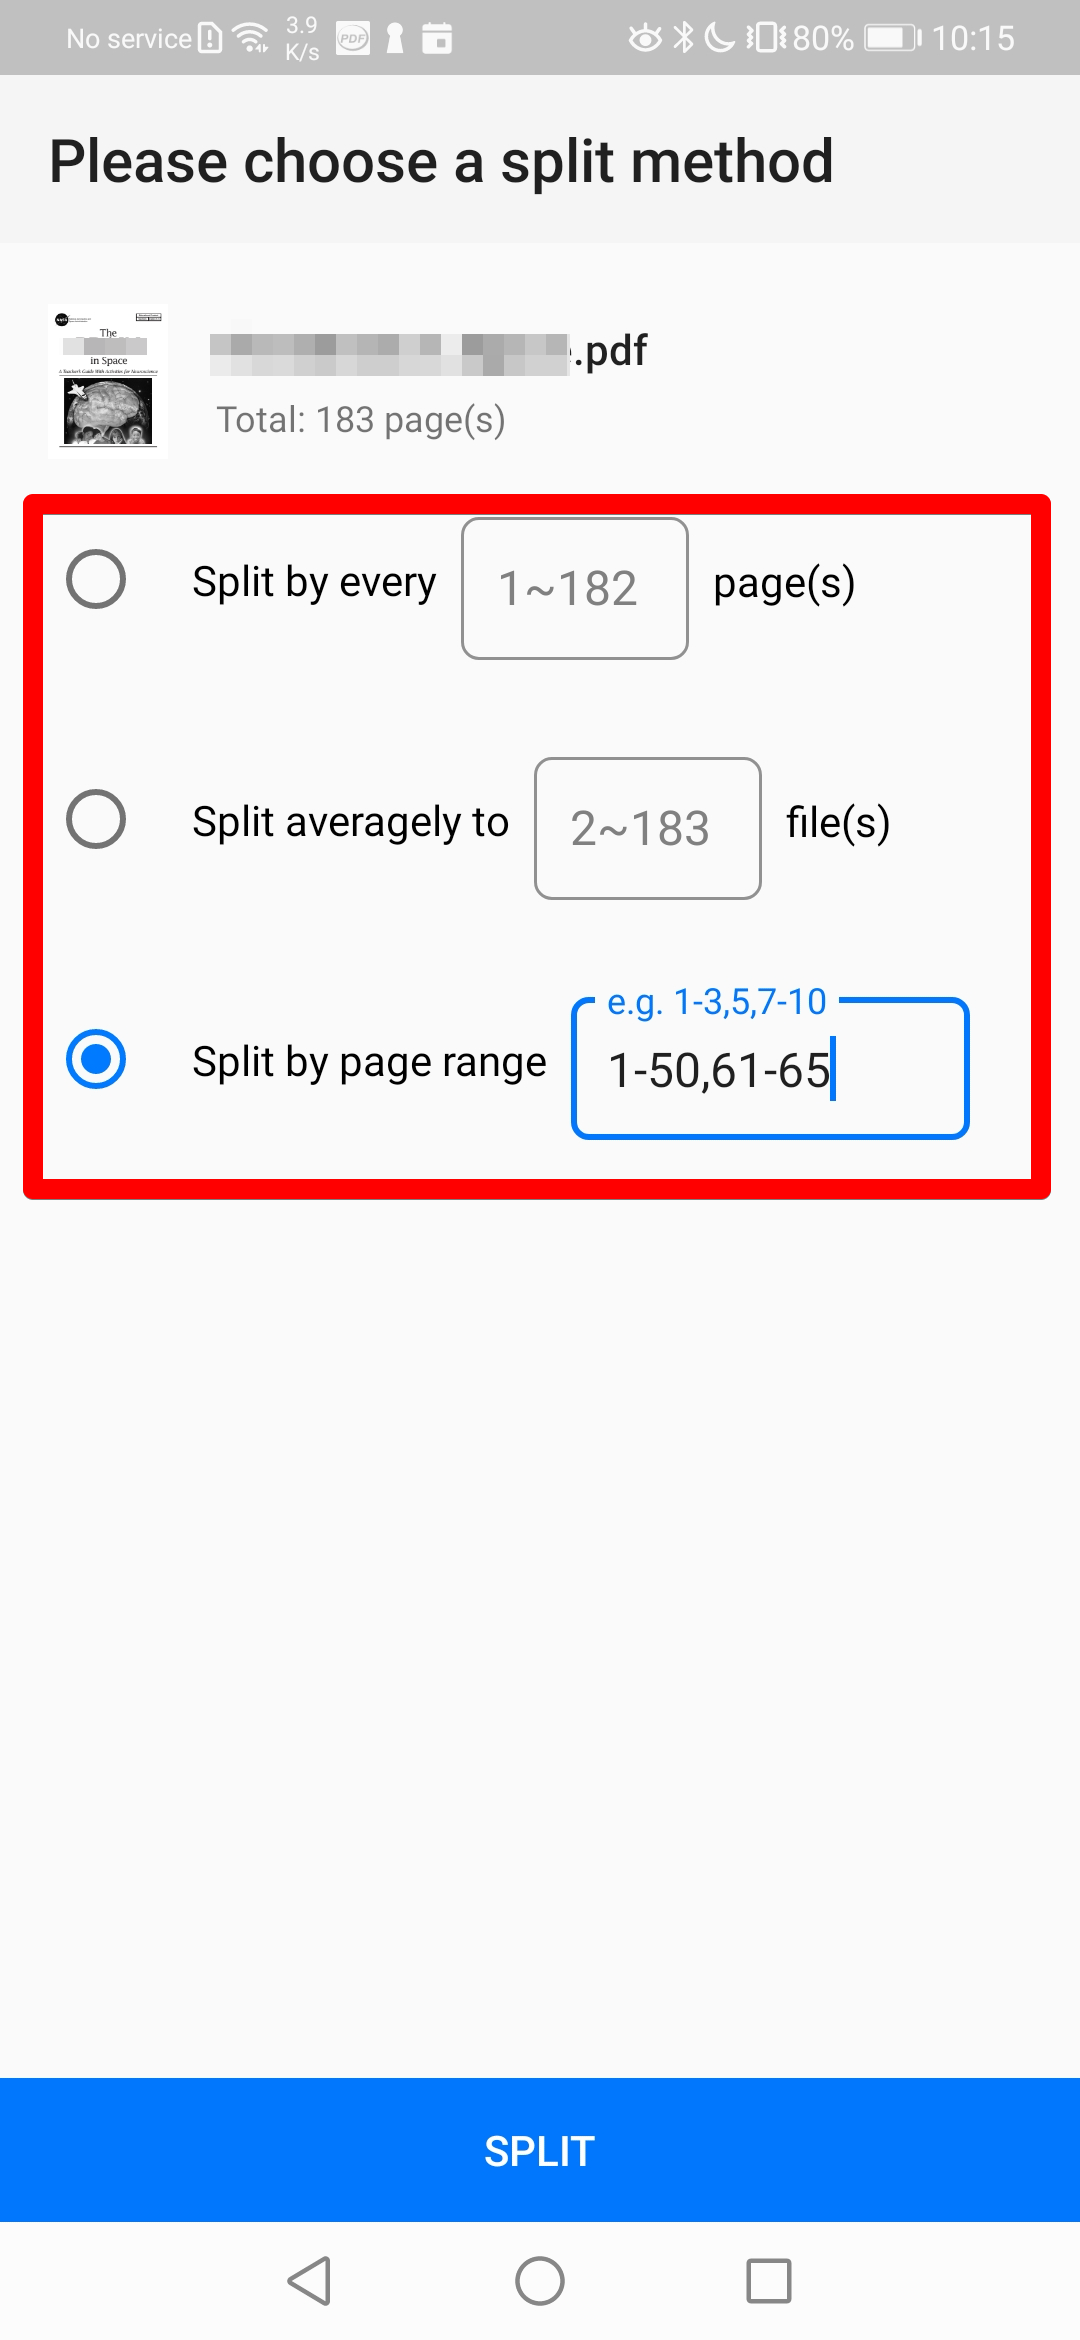Tap the battery indicator icon
The width and height of the screenshot is (1080, 2340).
coord(893,38)
